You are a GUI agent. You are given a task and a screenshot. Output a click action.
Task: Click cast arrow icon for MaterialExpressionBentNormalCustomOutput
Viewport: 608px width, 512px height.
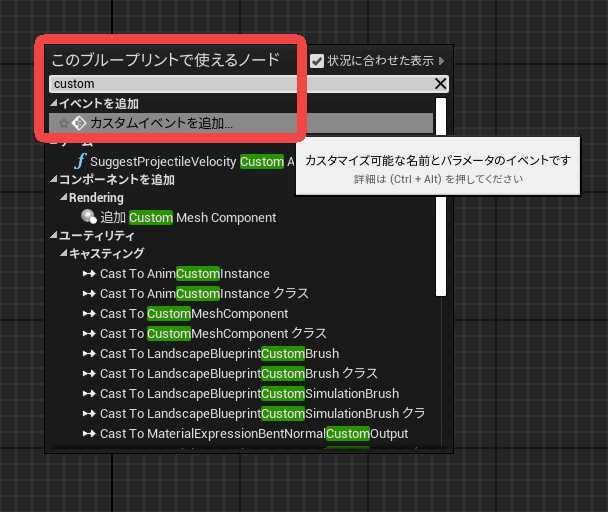[x=89, y=434]
